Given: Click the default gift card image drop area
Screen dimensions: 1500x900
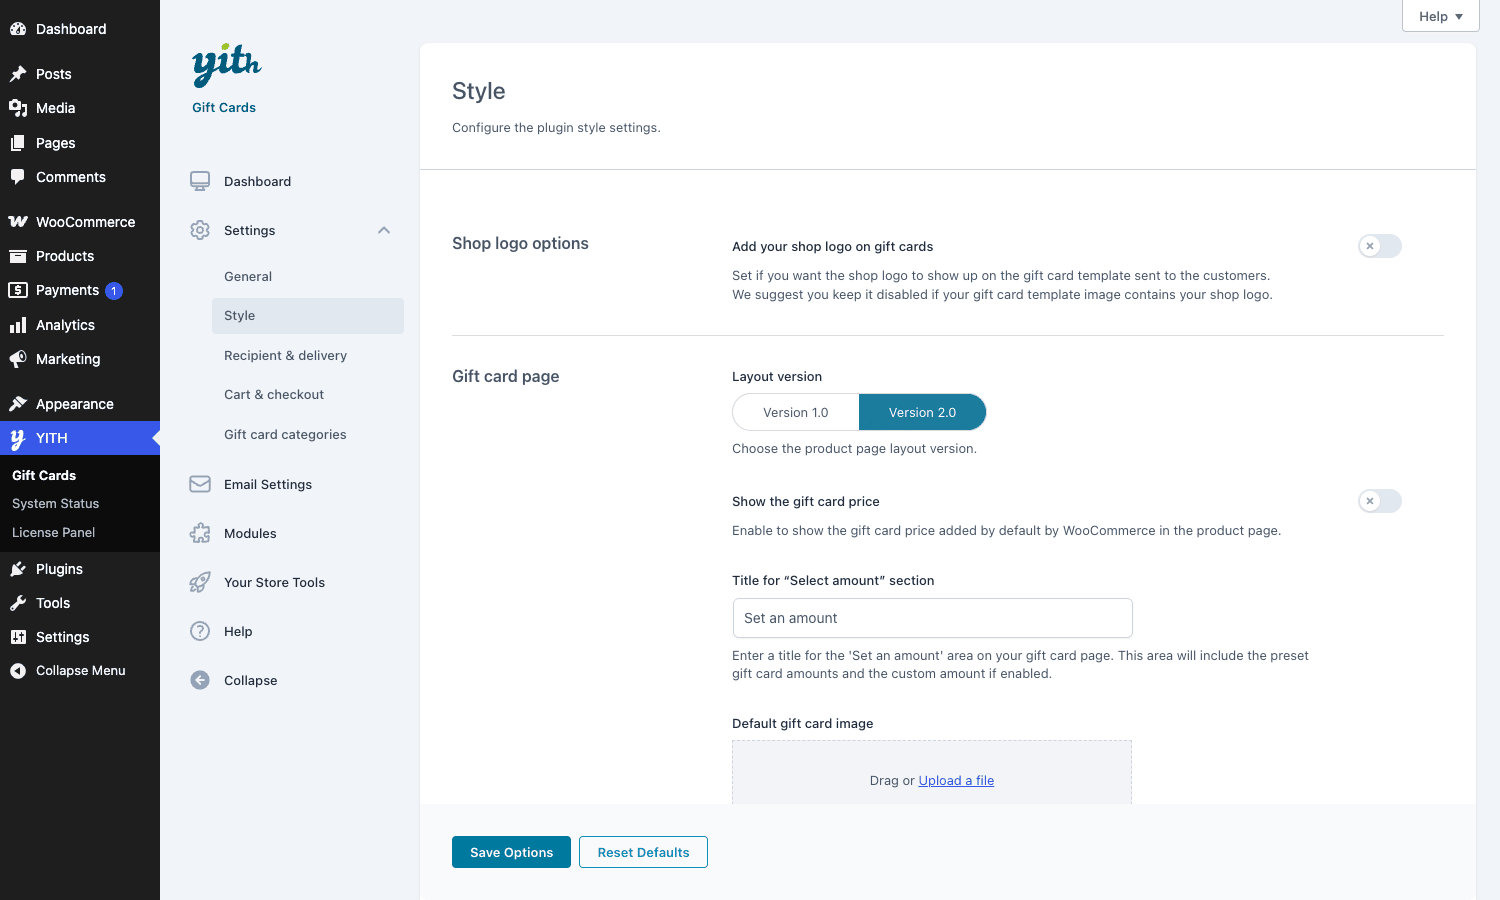Looking at the screenshot, I should pos(932,772).
